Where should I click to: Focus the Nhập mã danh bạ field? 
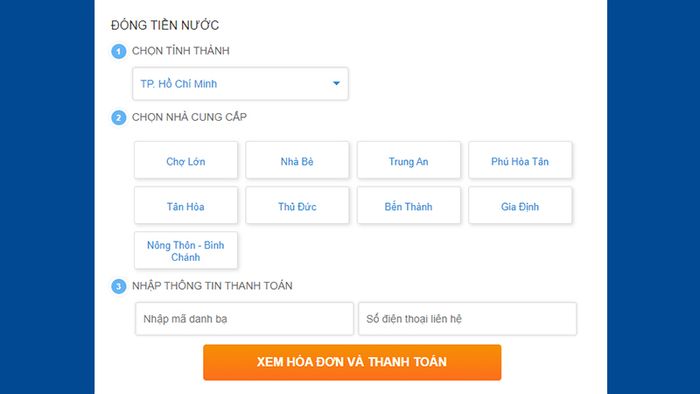[244, 319]
